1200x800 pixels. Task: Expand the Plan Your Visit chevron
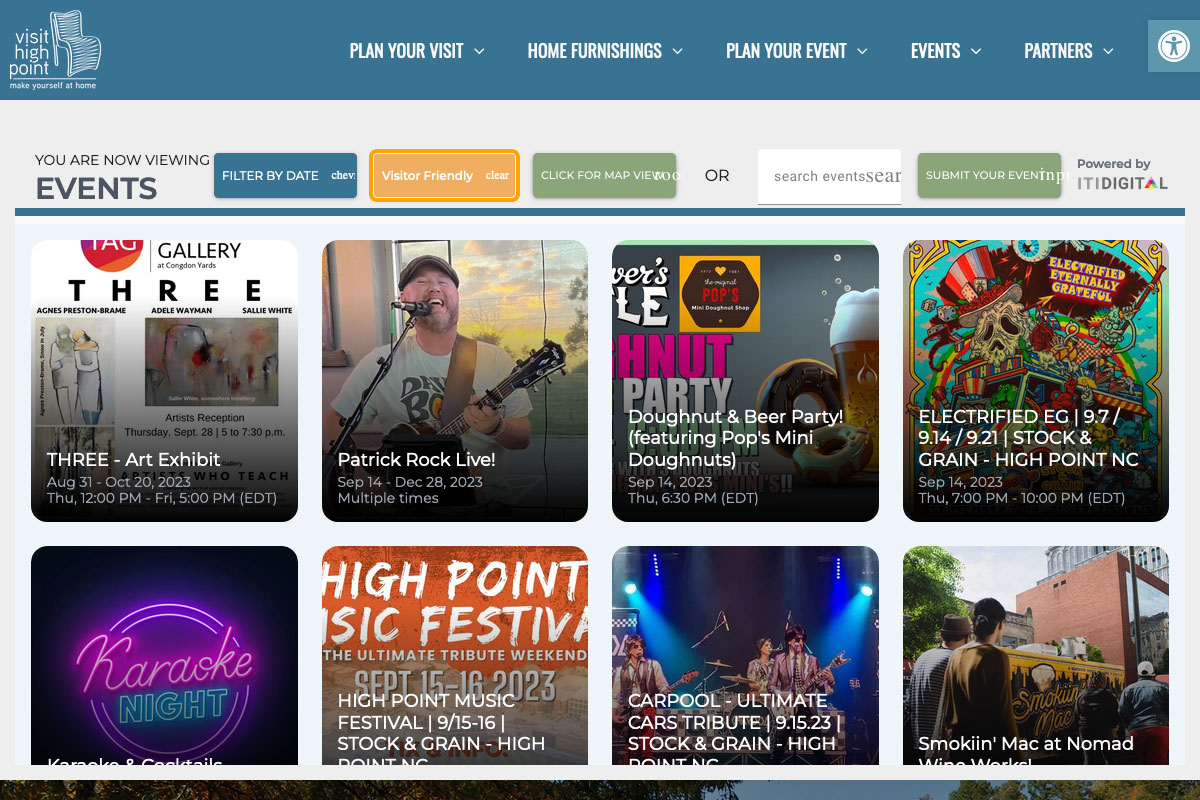tap(479, 51)
